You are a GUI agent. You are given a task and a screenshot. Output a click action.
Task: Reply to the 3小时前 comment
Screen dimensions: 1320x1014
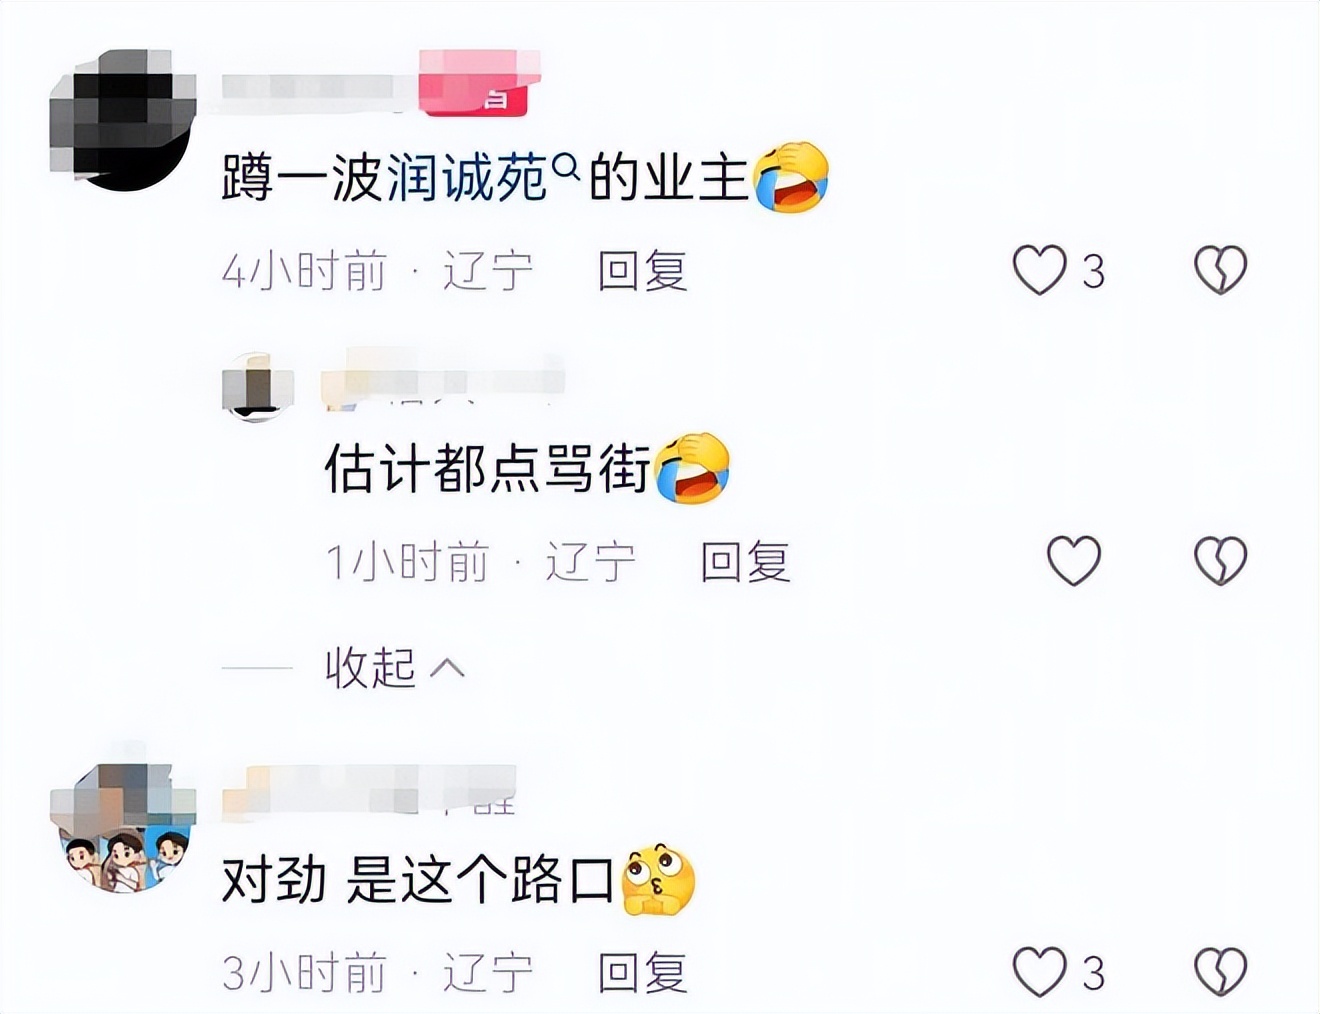point(643,972)
